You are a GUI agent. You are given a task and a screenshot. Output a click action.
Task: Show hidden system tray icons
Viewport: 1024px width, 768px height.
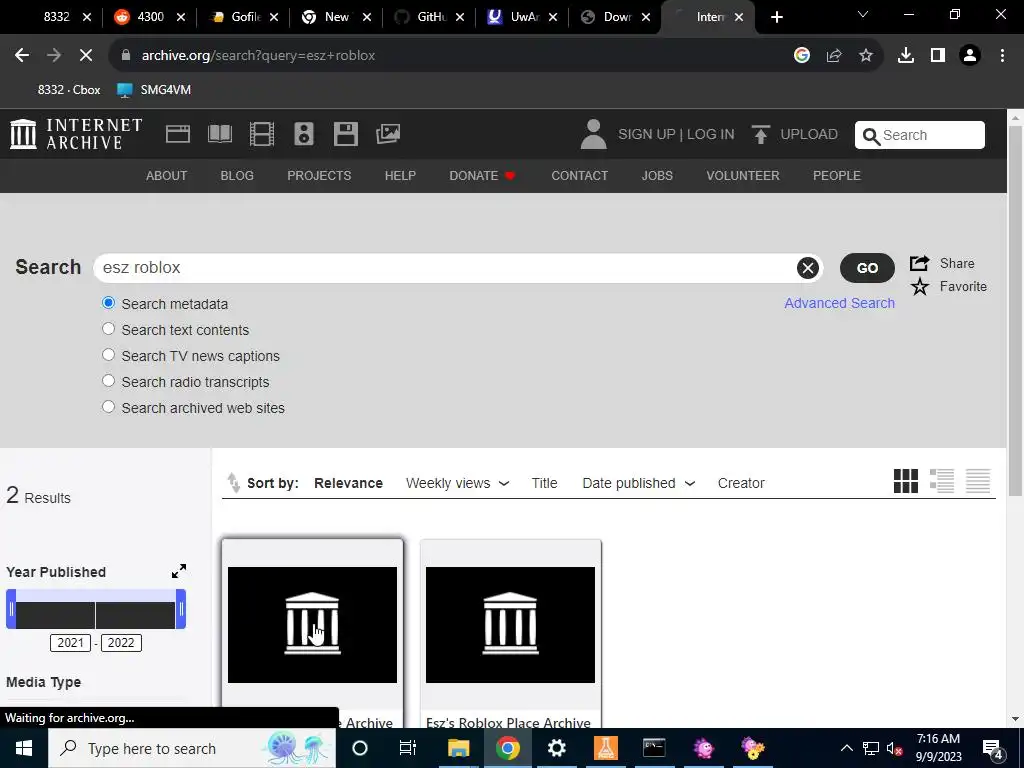(846, 748)
